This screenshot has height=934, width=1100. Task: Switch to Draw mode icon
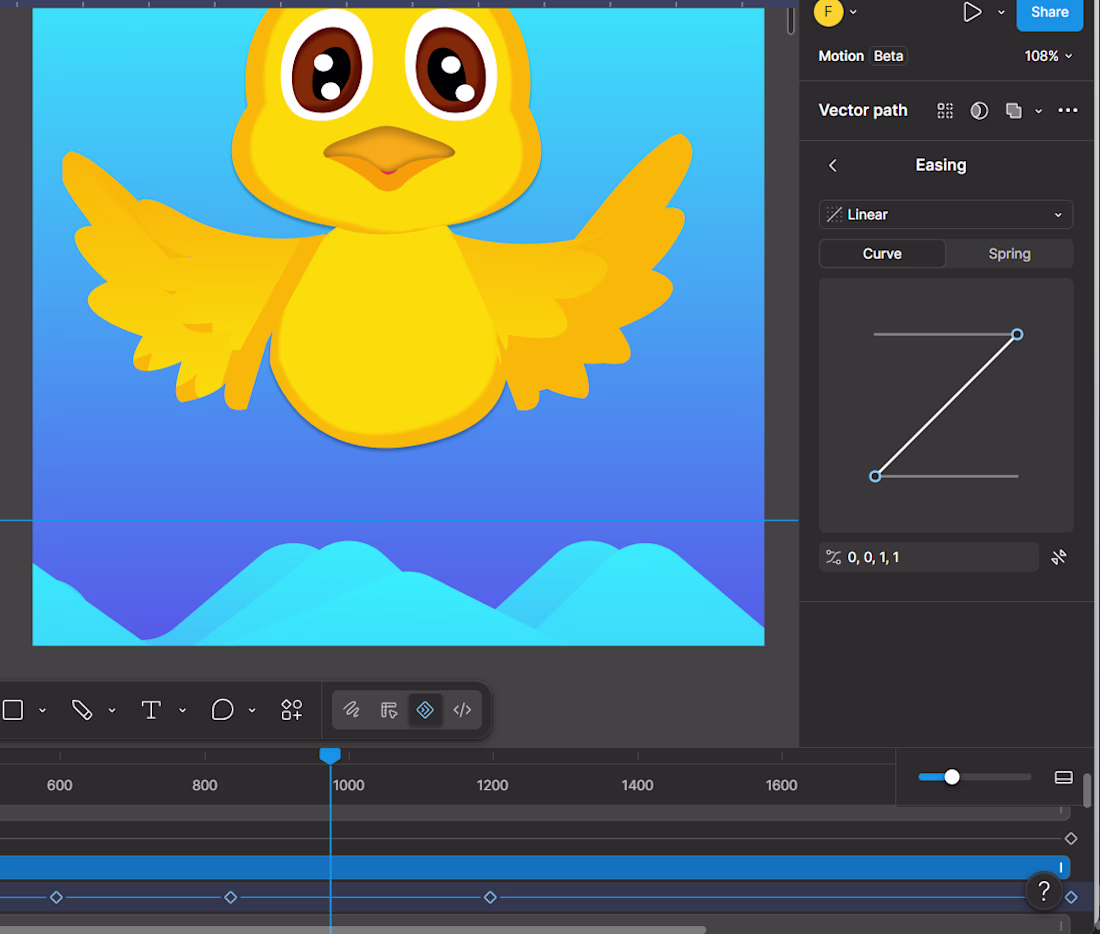pos(351,710)
